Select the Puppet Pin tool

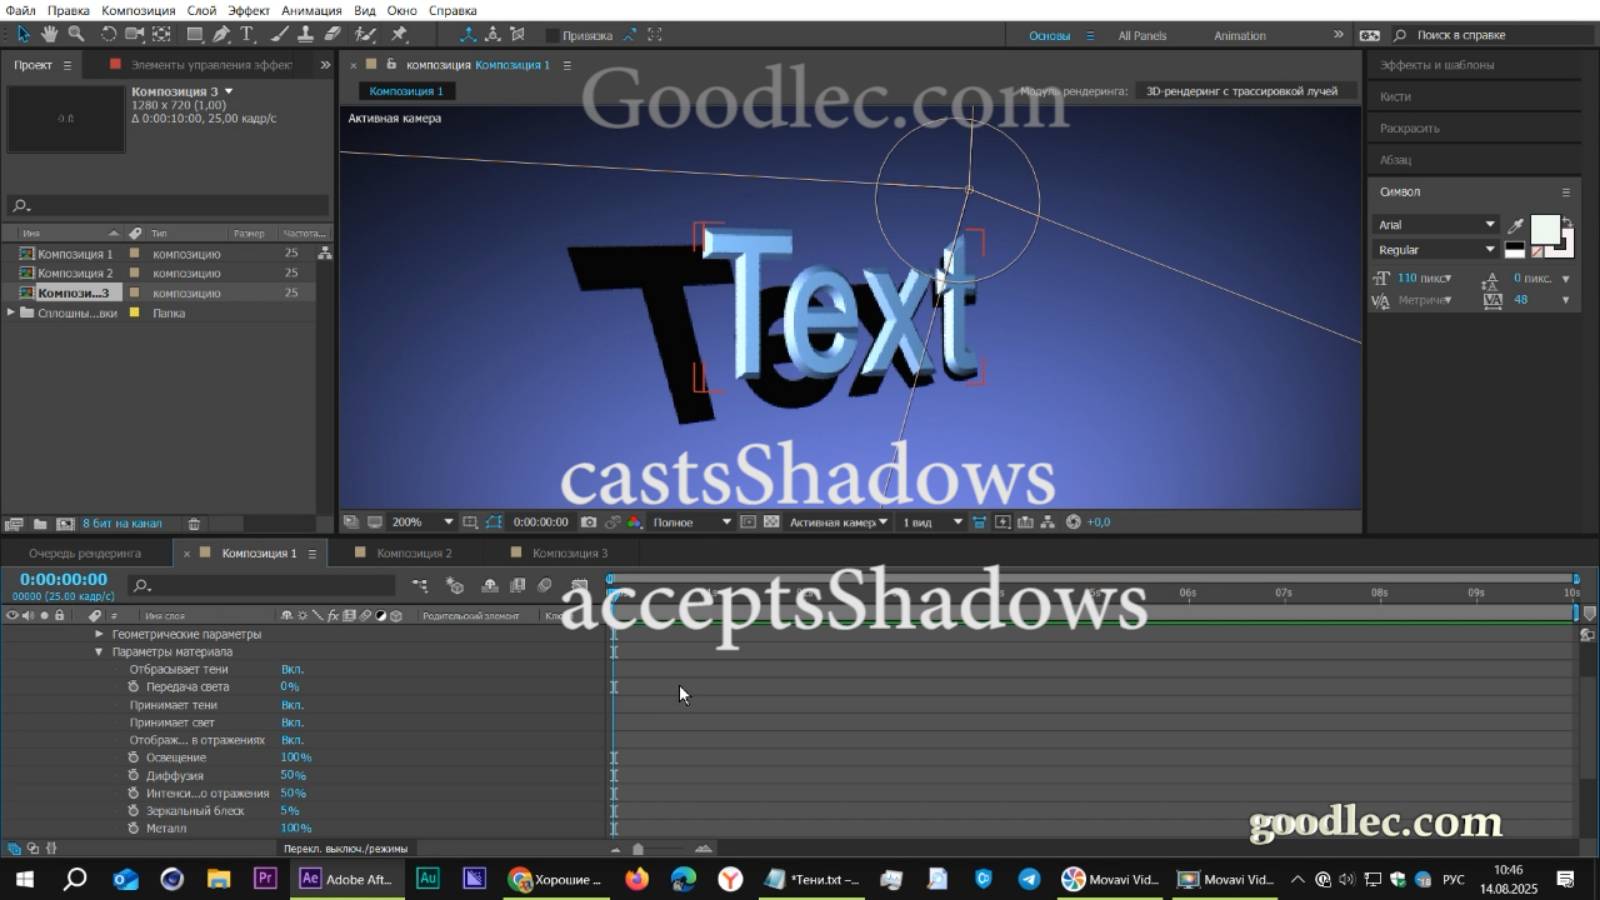point(400,34)
